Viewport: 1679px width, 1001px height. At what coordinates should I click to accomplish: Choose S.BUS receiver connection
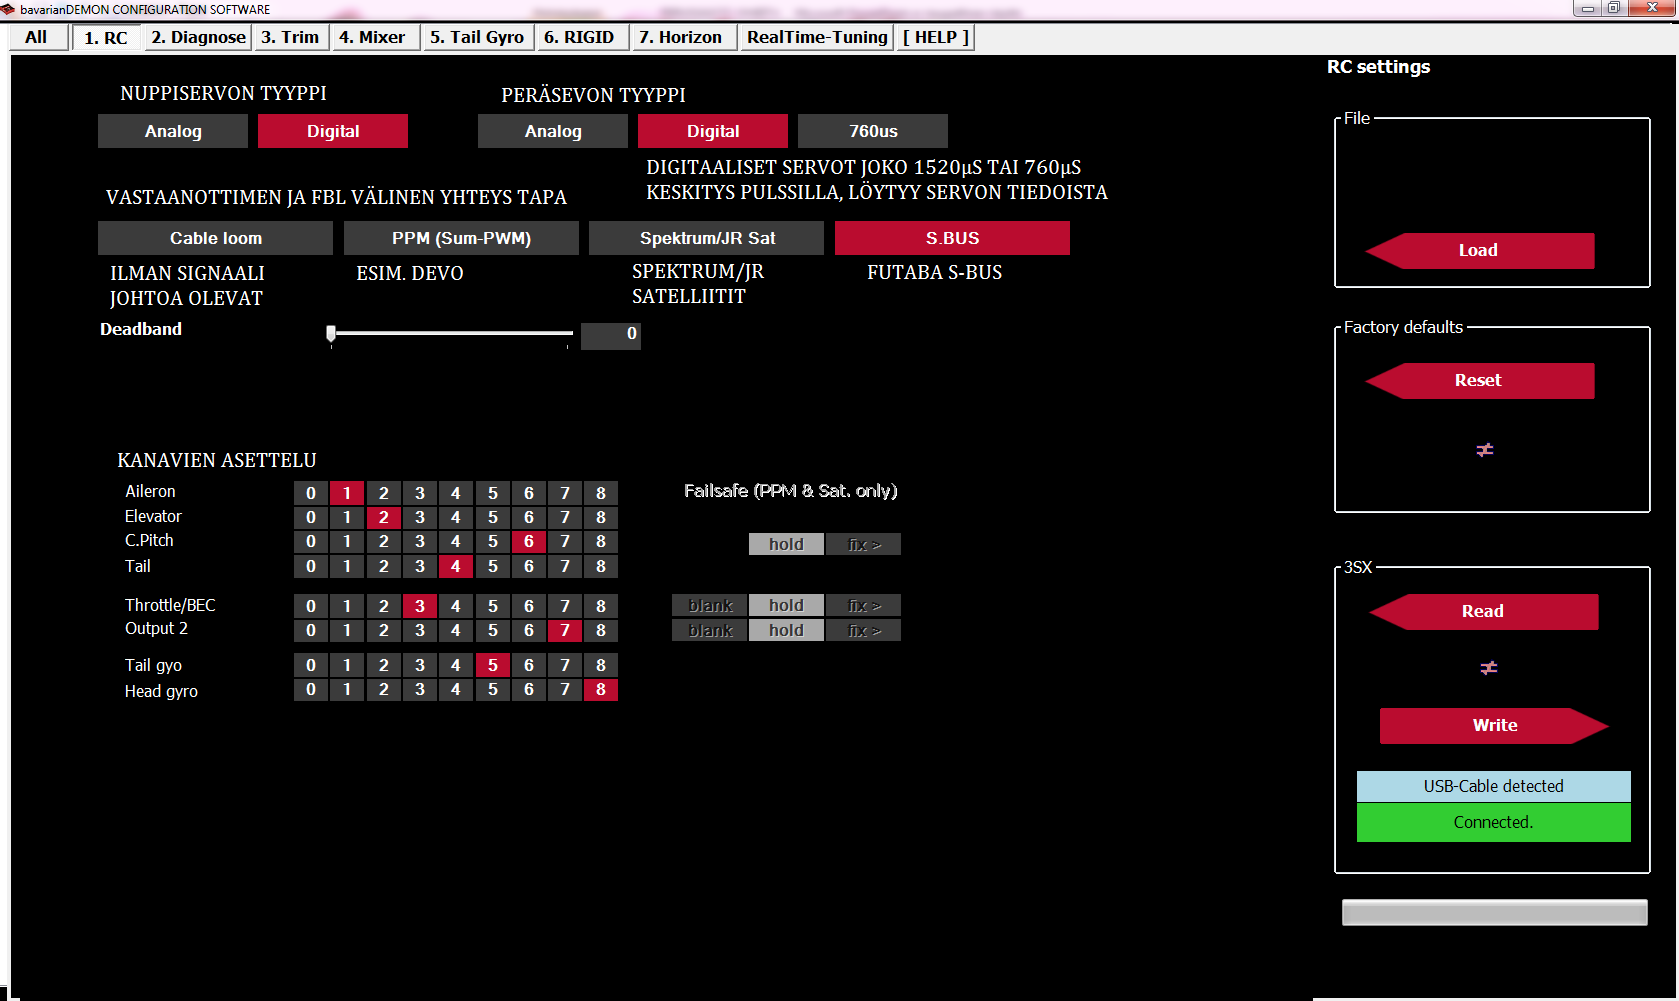[952, 238]
